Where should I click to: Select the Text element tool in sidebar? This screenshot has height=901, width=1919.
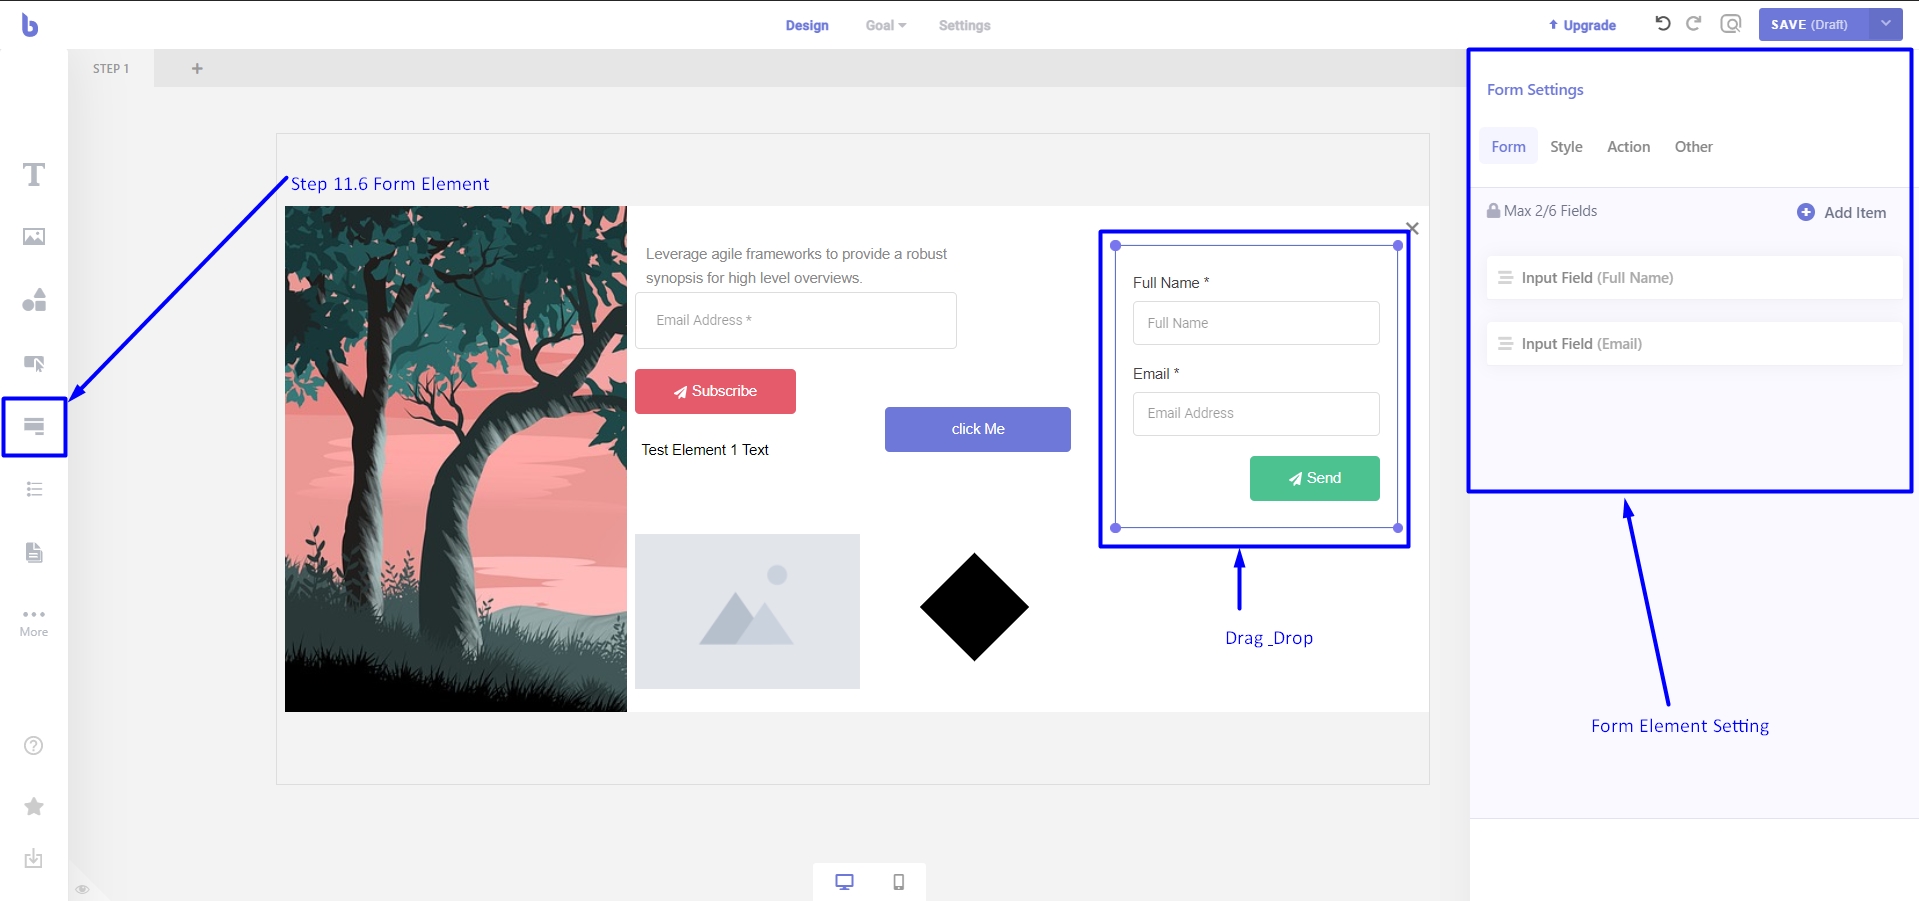pos(34,175)
